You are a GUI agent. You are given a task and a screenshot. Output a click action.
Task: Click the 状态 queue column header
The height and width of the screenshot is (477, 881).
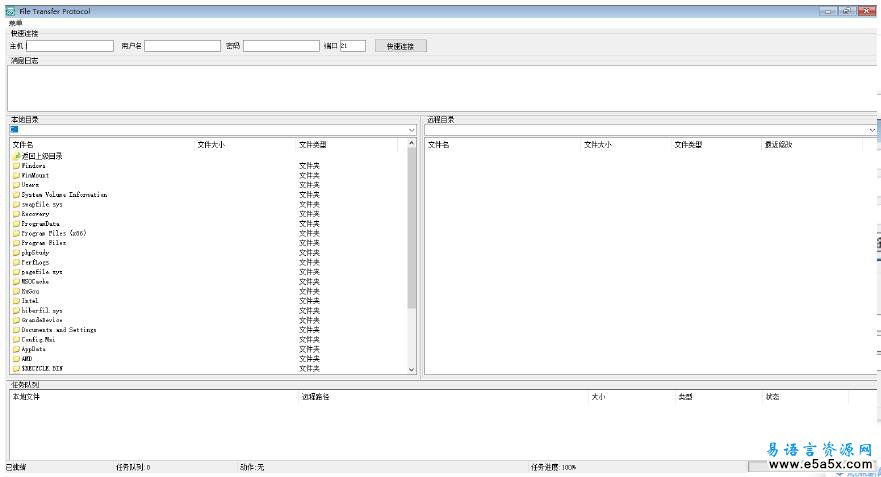tap(806, 397)
